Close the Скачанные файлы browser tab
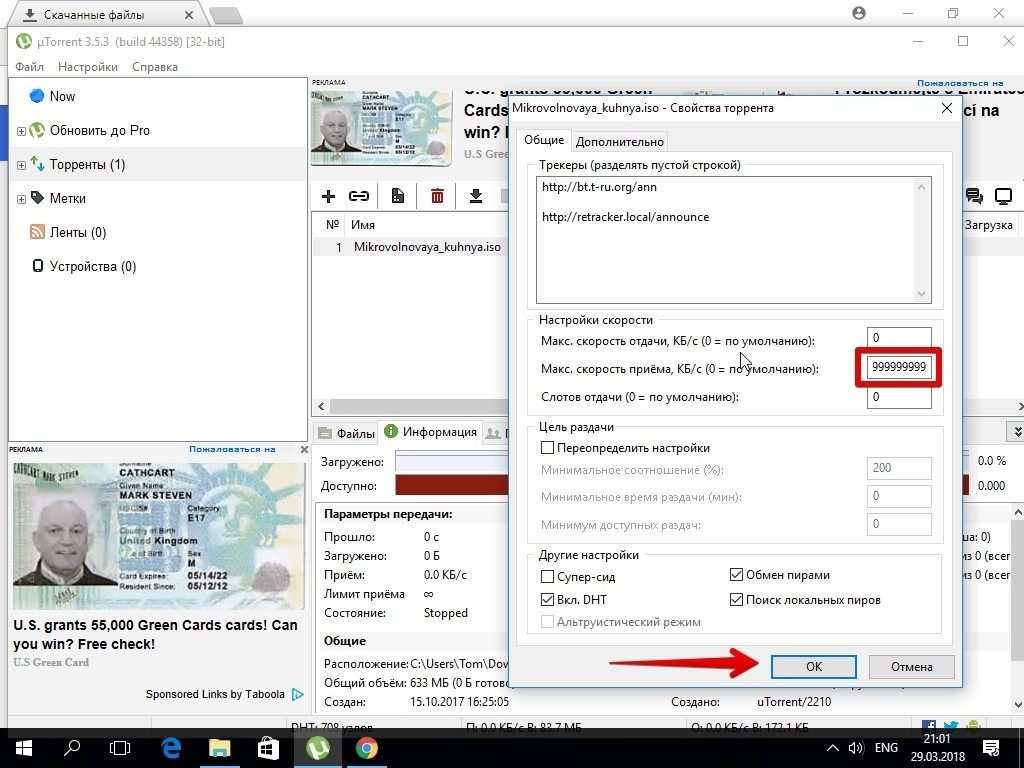1024x768 pixels. [x=189, y=15]
